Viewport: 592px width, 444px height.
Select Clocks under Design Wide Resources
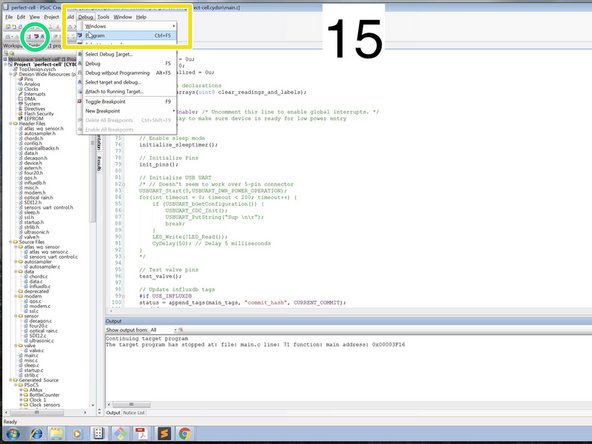pyautogui.click(x=31, y=89)
